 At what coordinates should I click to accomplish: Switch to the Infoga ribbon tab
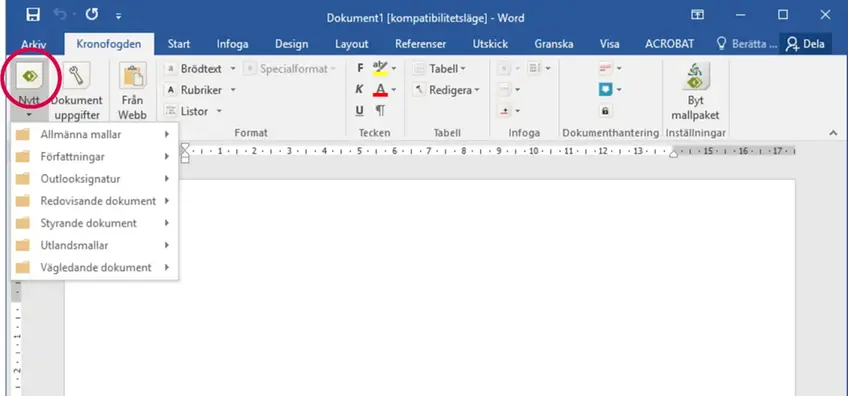pyautogui.click(x=233, y=44)
